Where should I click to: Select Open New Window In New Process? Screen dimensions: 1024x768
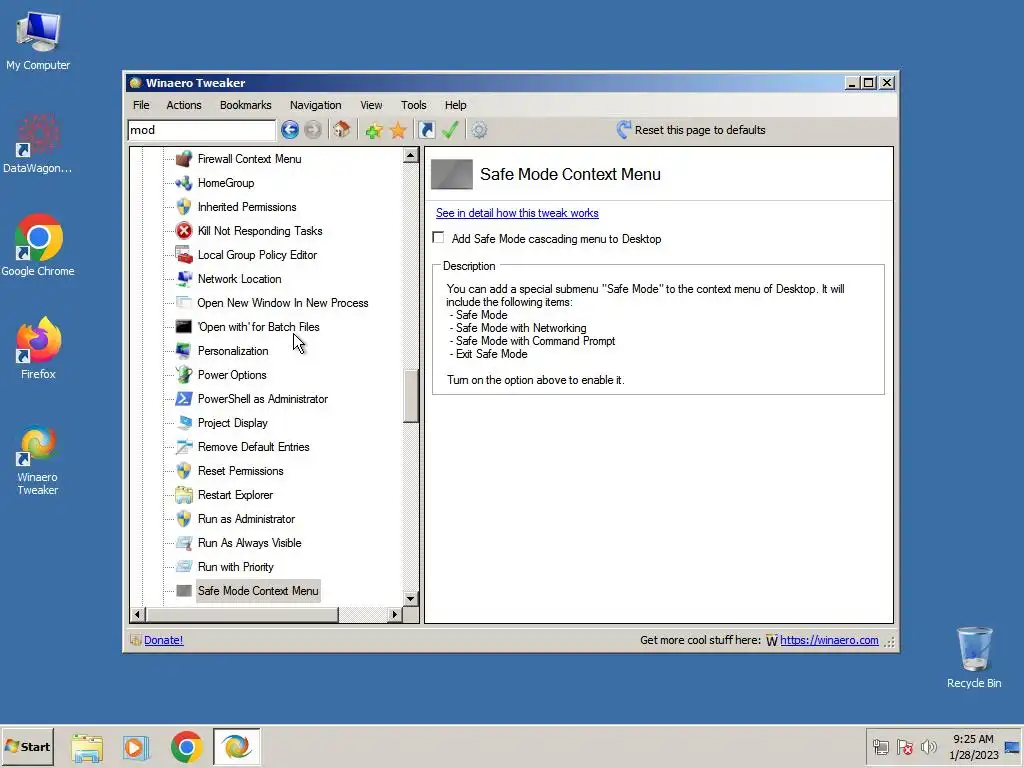click(x=283, y=303)
